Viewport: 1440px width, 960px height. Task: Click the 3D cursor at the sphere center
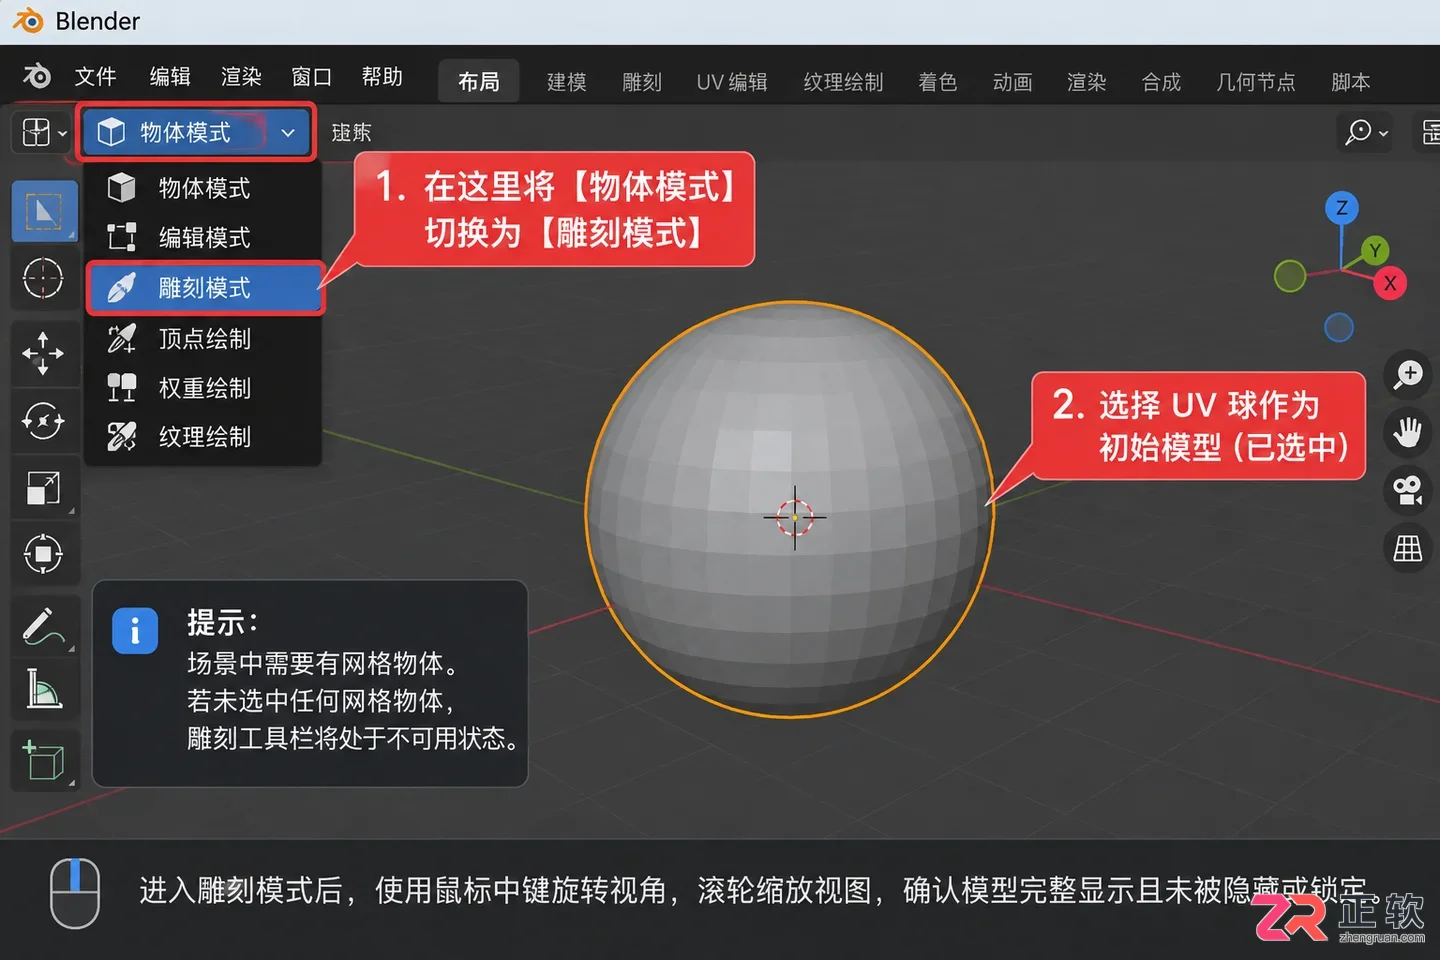coord(795,517)
